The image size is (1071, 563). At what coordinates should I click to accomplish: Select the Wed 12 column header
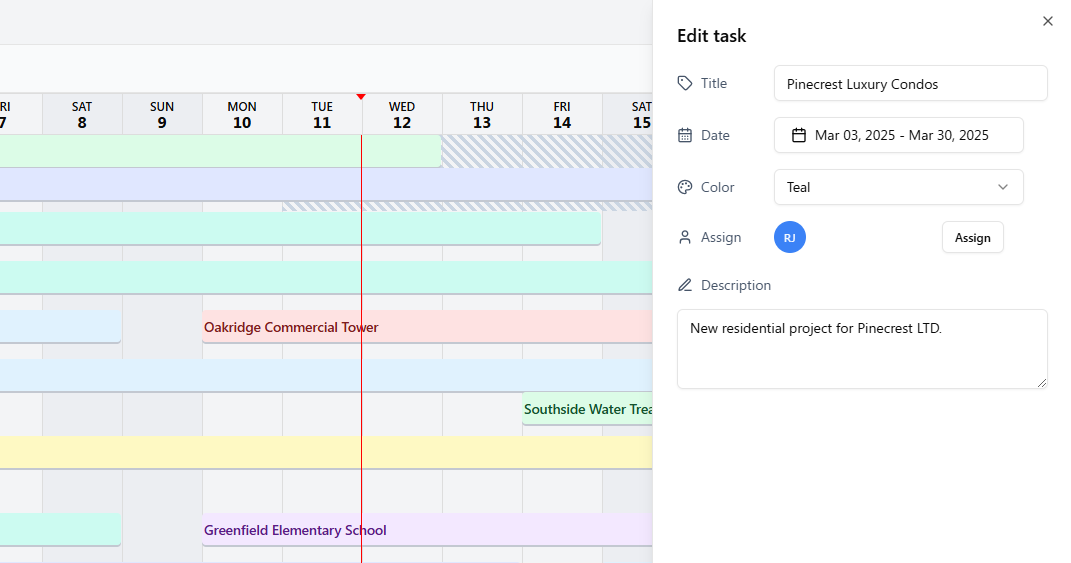pos(402,114)
